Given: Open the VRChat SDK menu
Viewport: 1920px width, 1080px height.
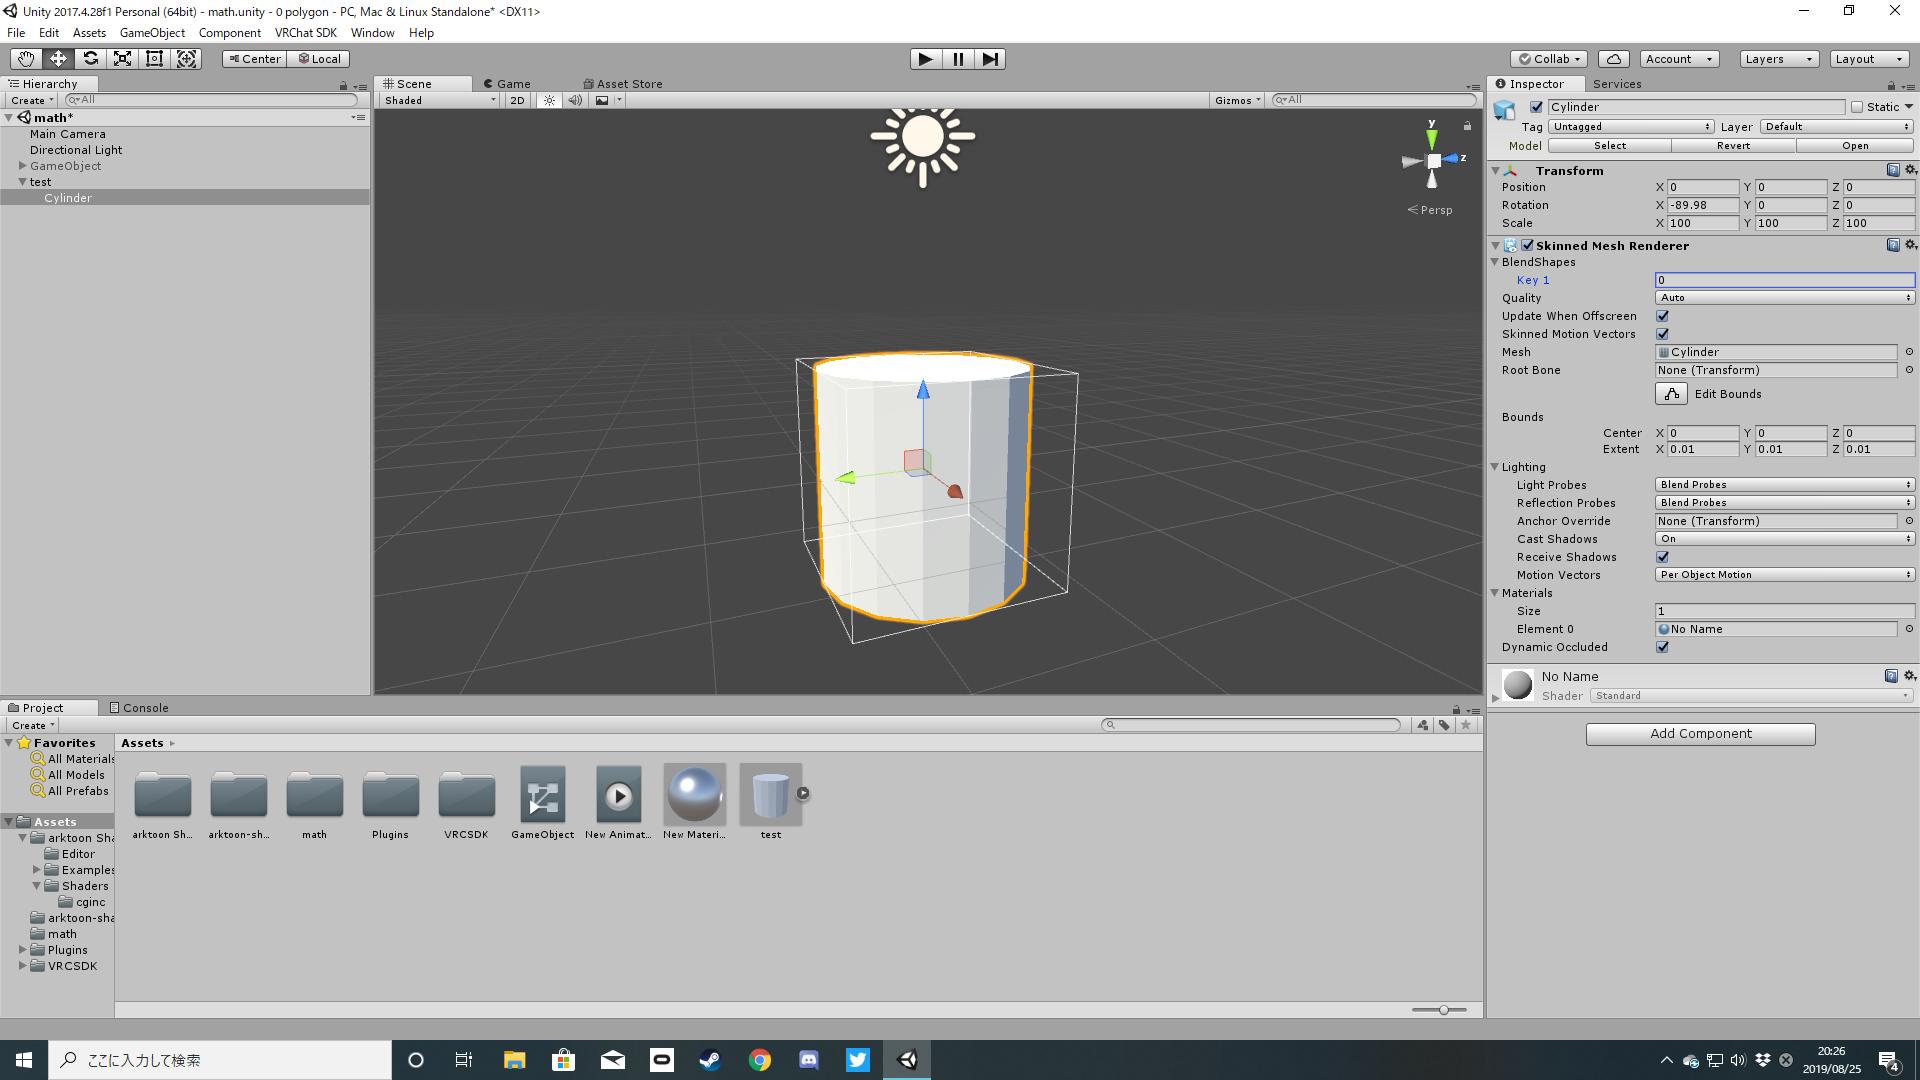Looking at the screenshot, I should [x=305, y=33].
